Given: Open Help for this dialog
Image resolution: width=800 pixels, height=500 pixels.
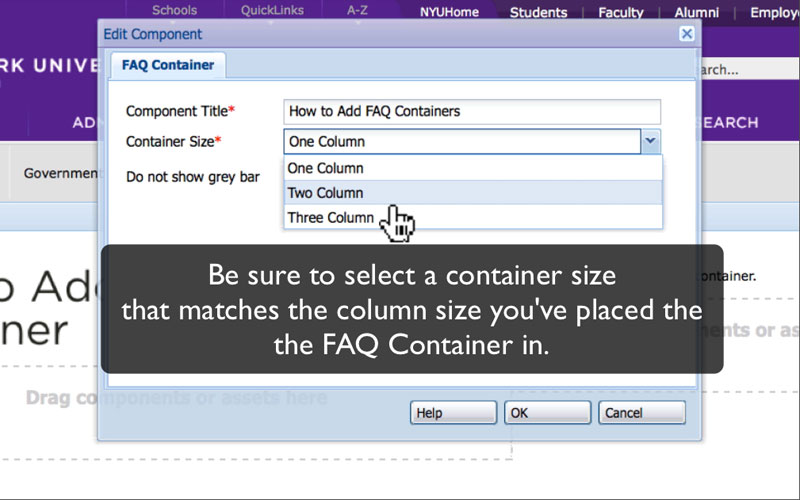Looking at the screenshot, I should click(x=452, y=413).
